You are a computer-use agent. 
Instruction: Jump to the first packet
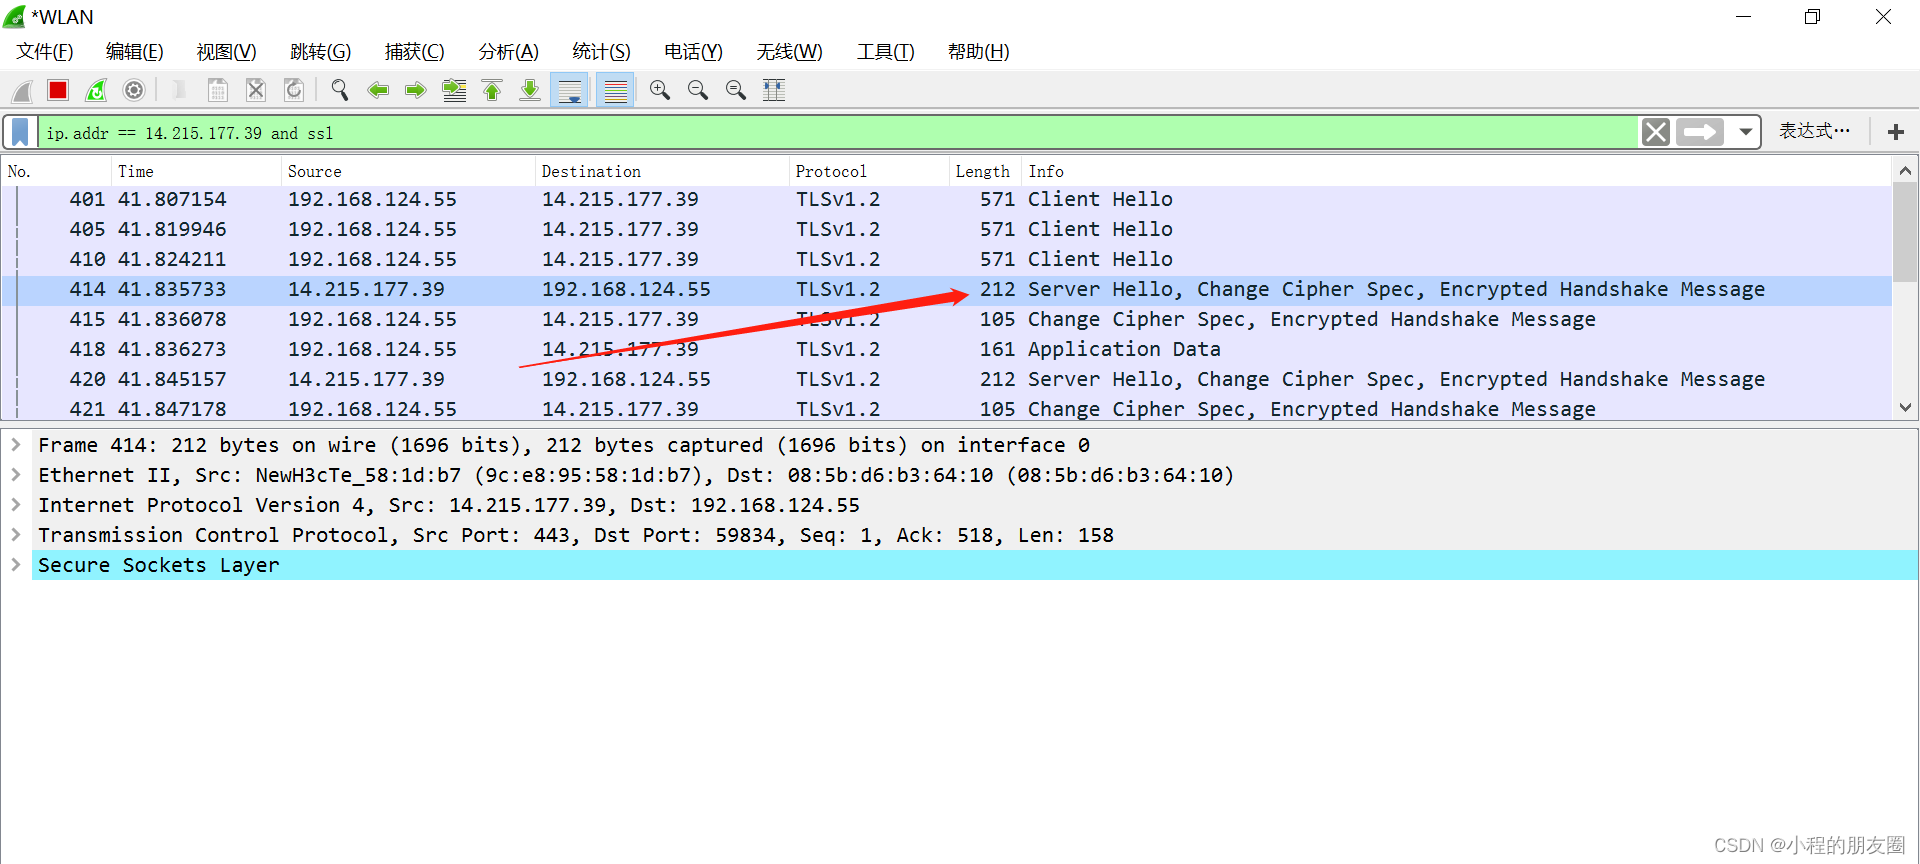point(492,91)
